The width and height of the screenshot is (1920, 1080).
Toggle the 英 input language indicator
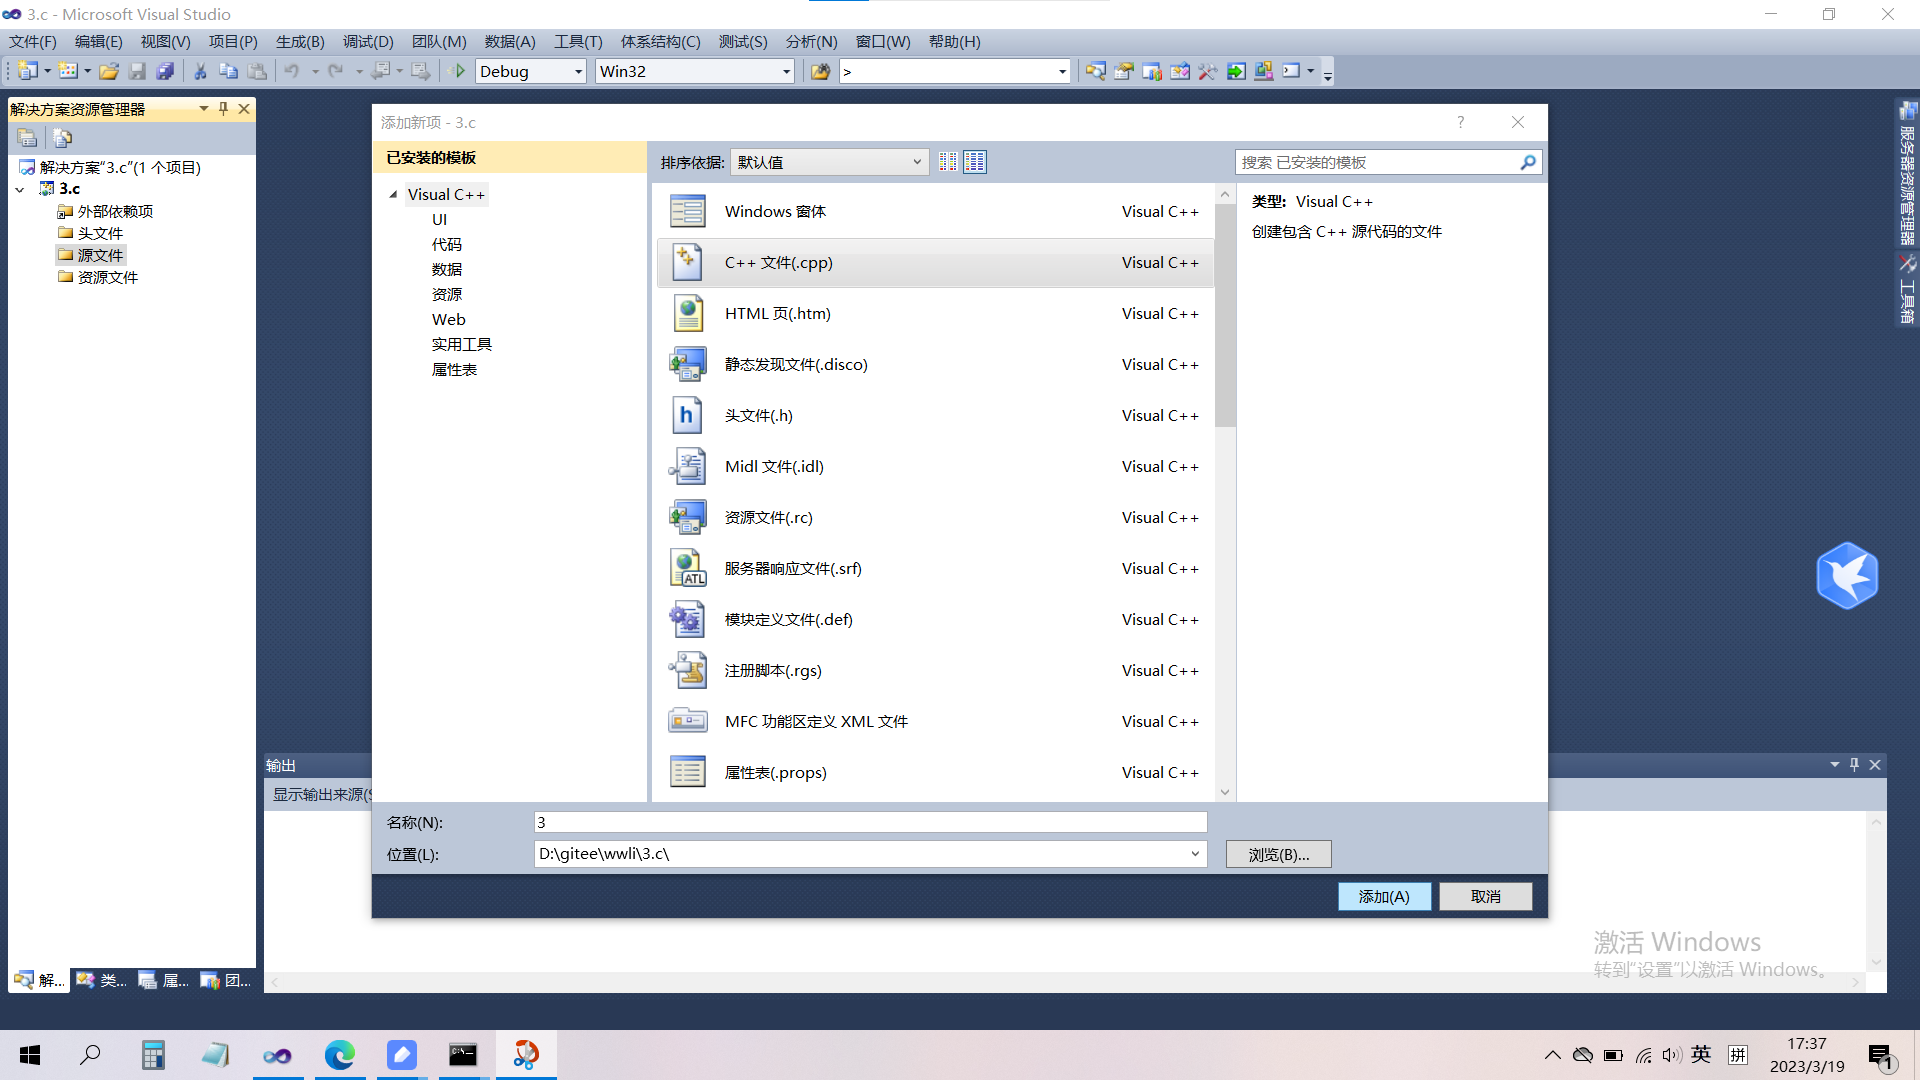pos(1702,1054)
